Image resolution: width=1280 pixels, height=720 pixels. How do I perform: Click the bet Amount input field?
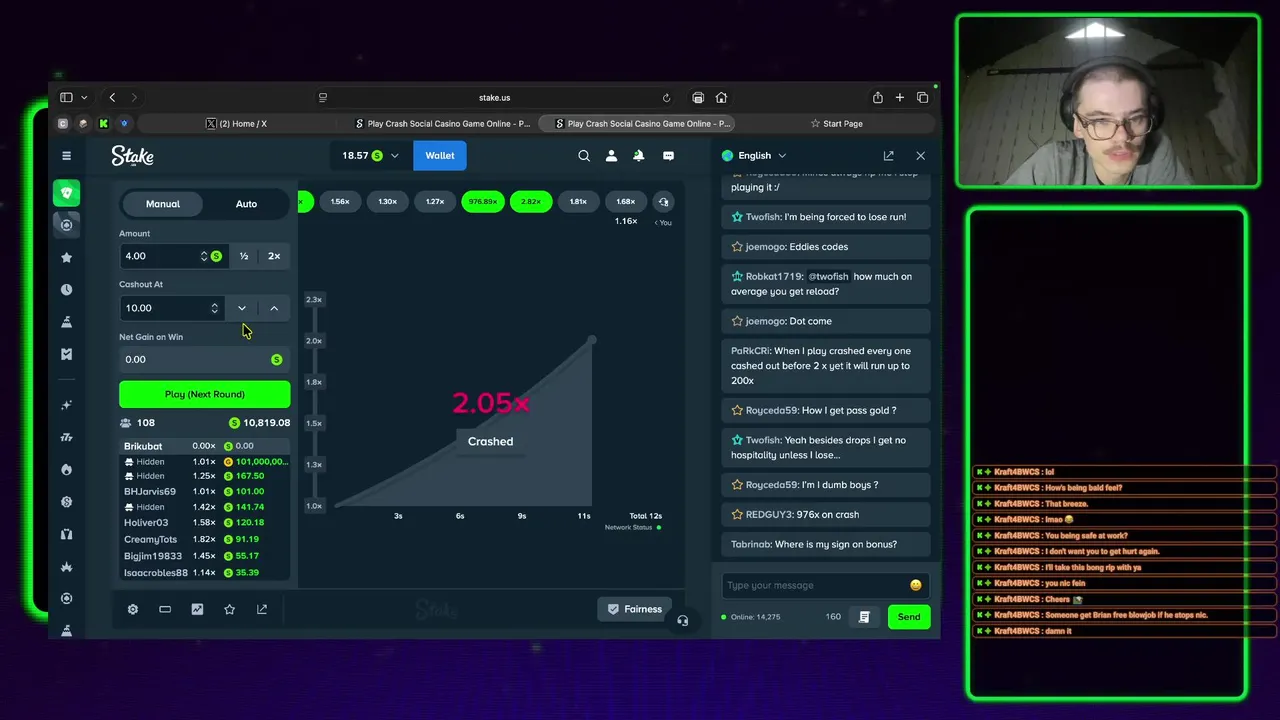173,256
